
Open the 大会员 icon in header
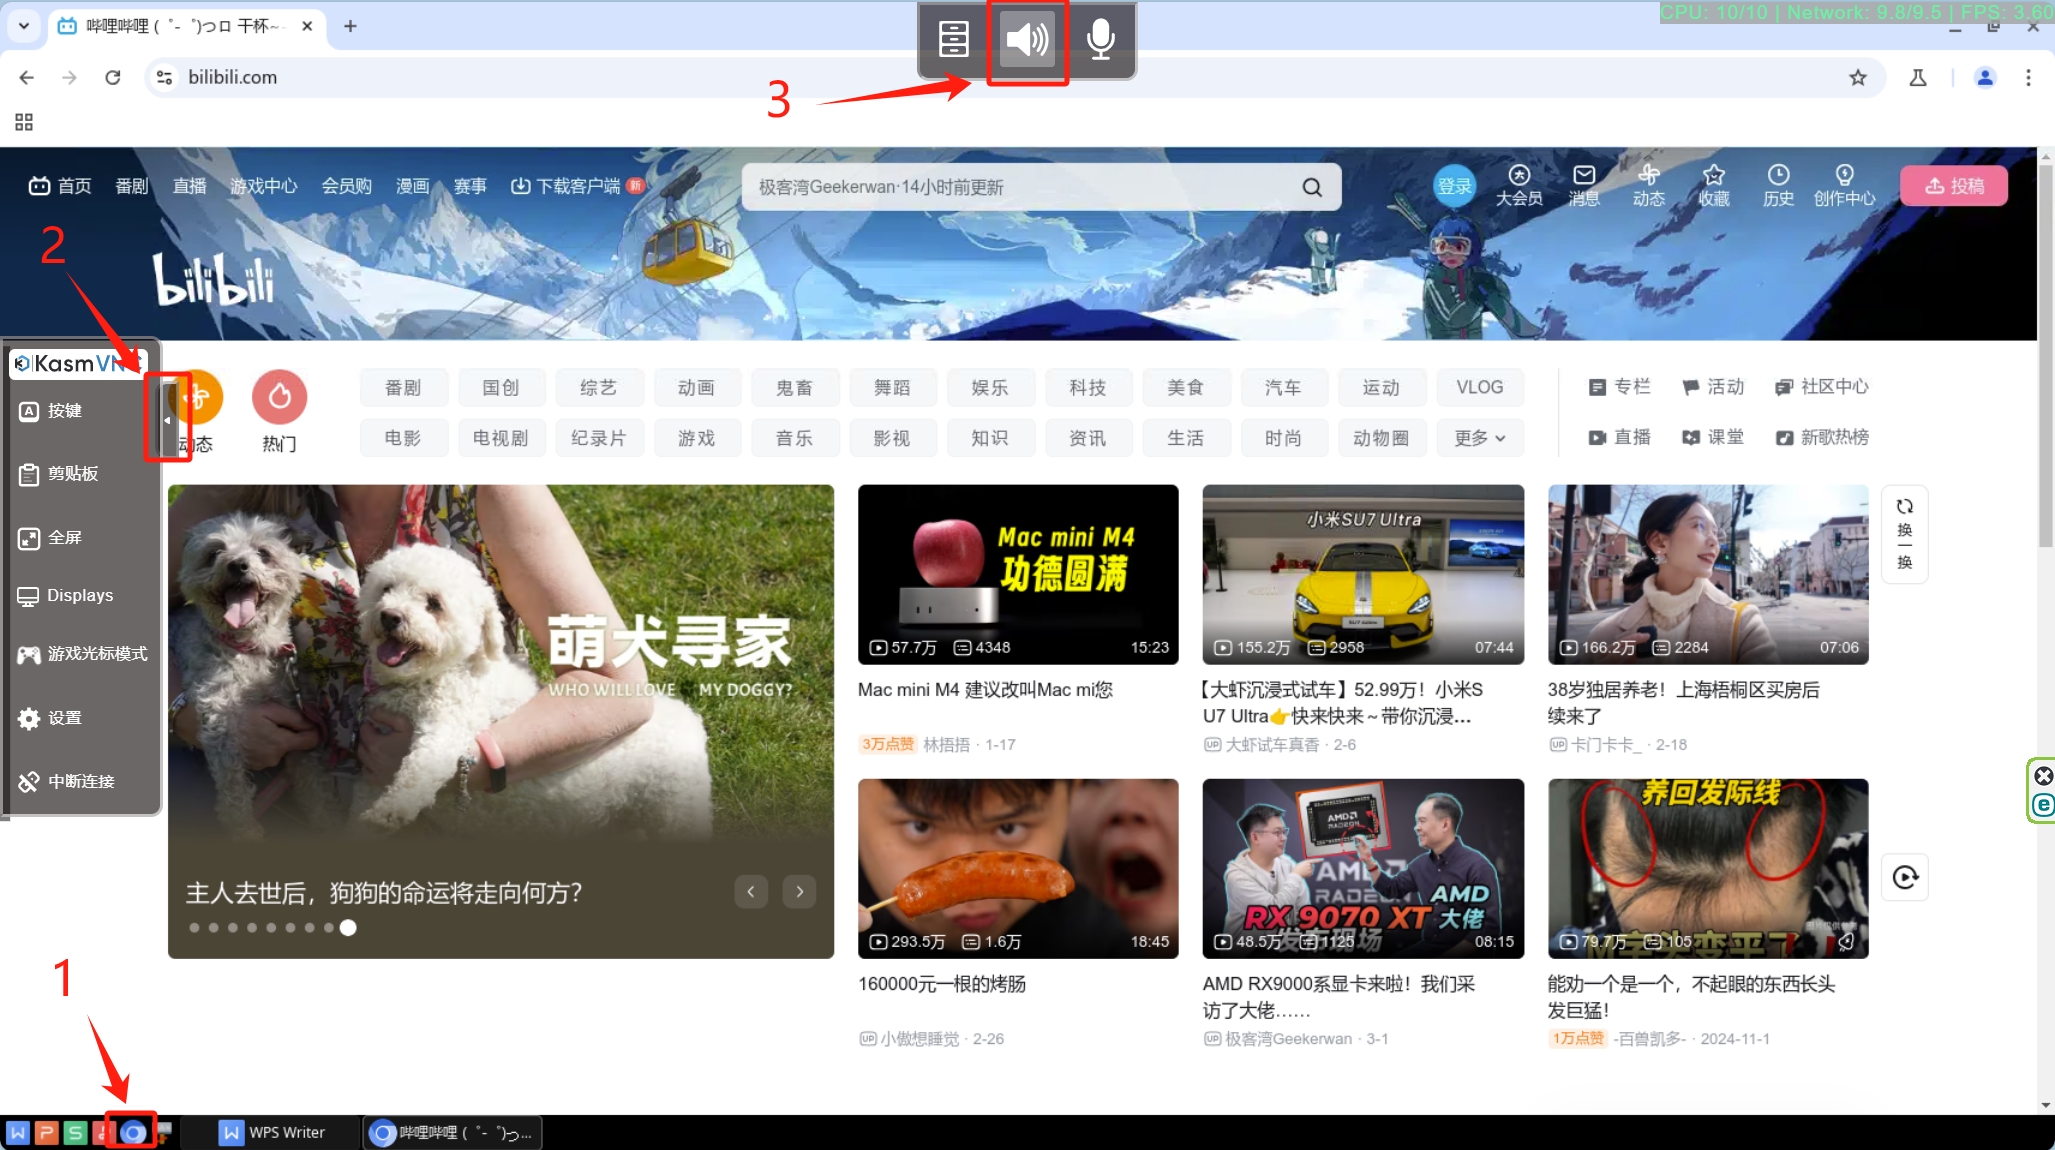1518,176
